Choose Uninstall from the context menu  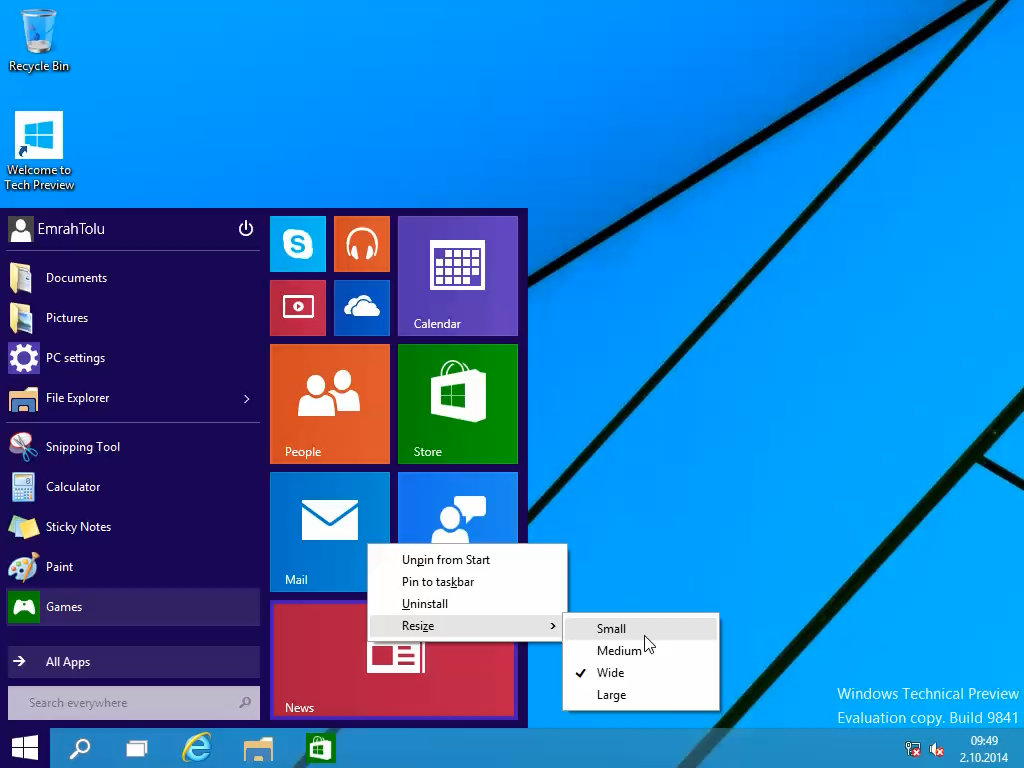point(466,604)
